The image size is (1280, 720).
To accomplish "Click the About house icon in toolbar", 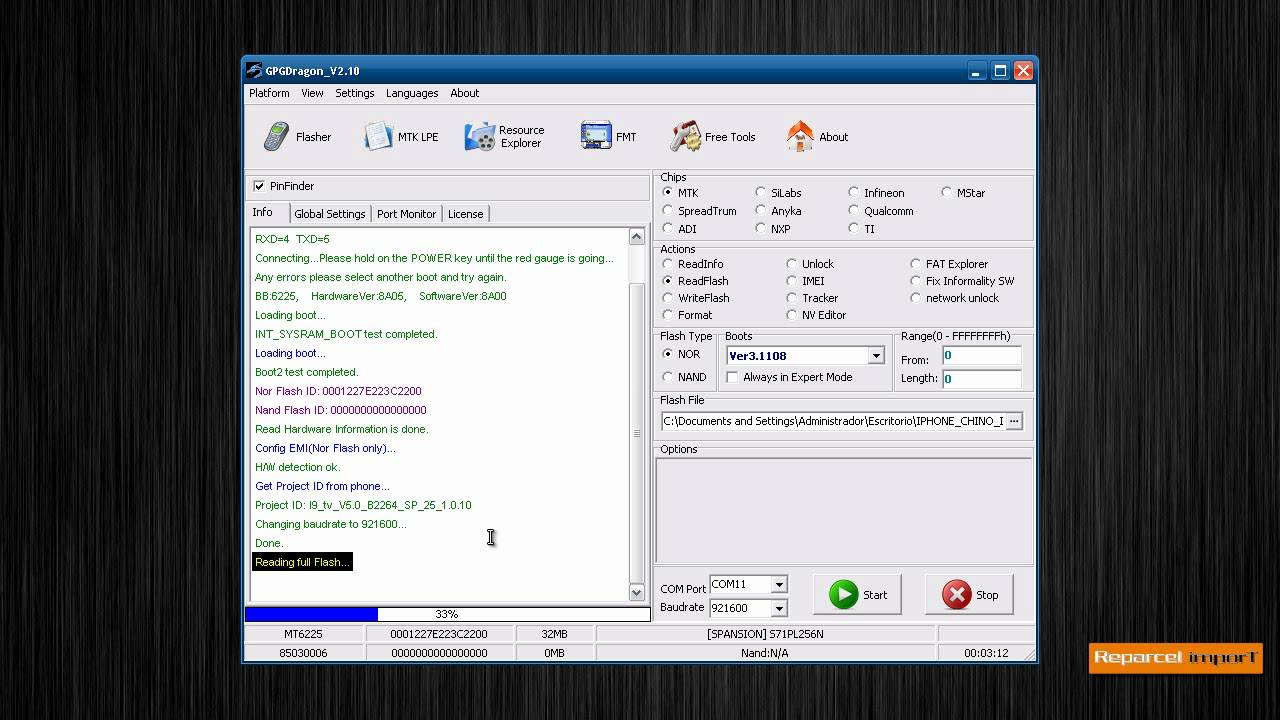I will coord(800,137).
